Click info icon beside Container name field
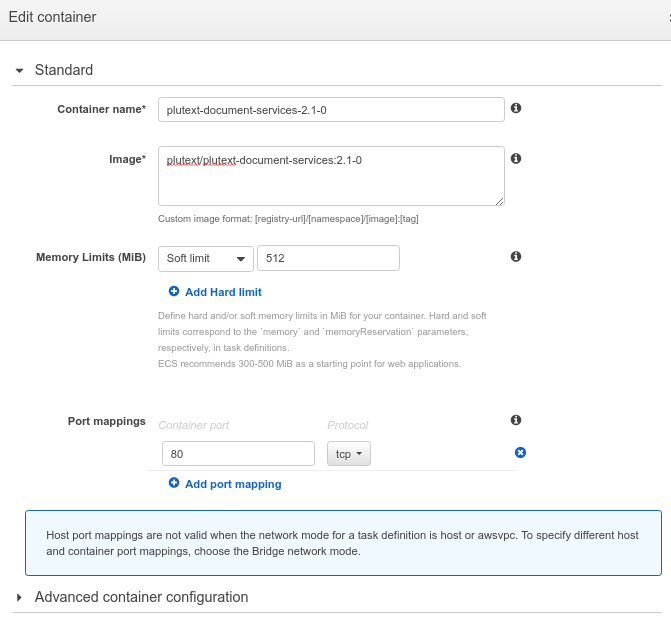 tap(516, 108)
